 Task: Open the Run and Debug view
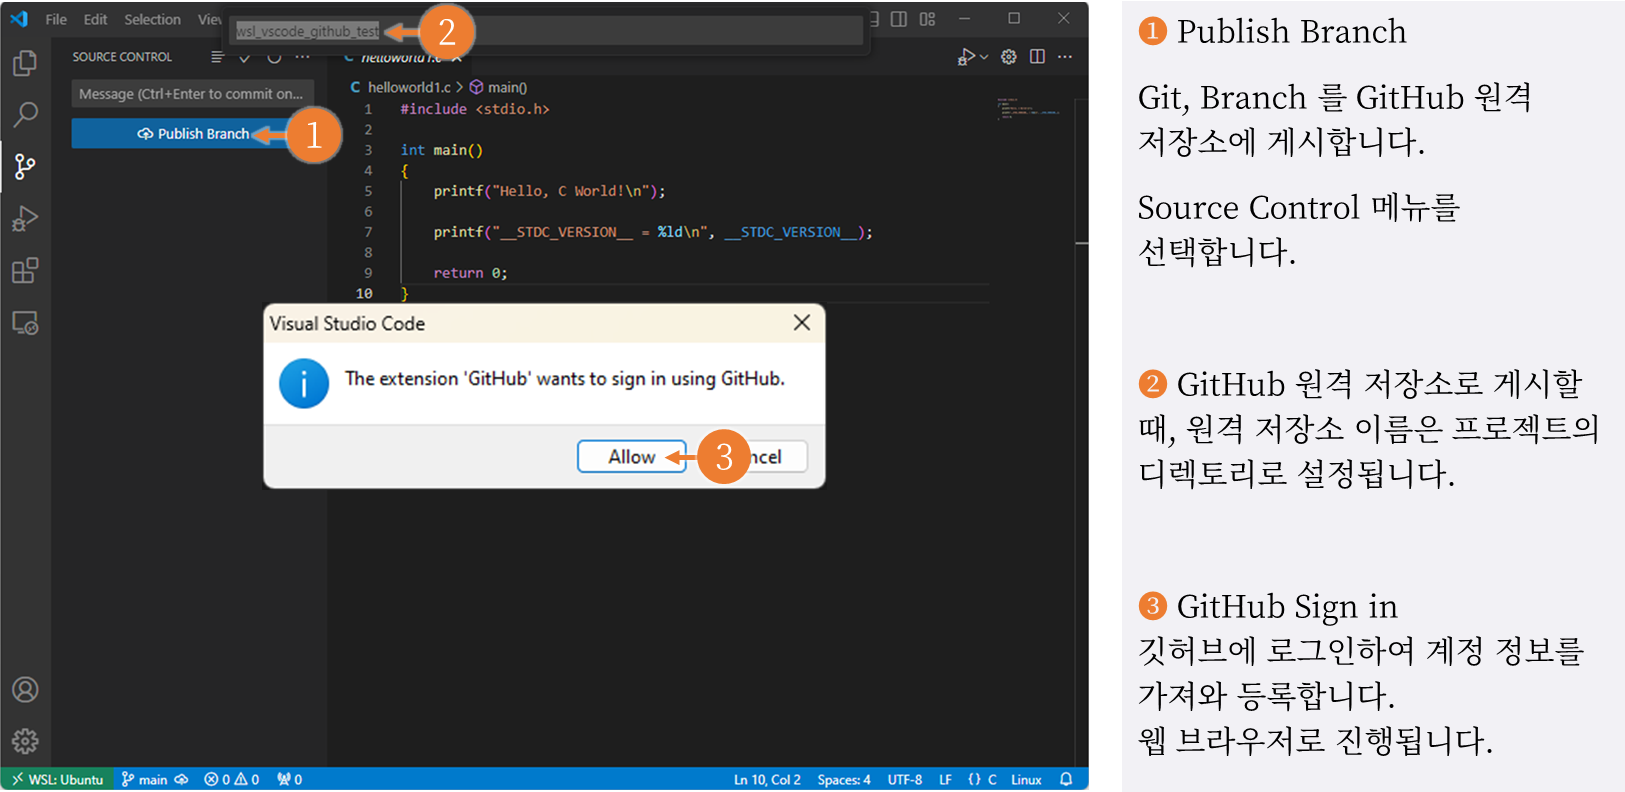click(25, 218)
